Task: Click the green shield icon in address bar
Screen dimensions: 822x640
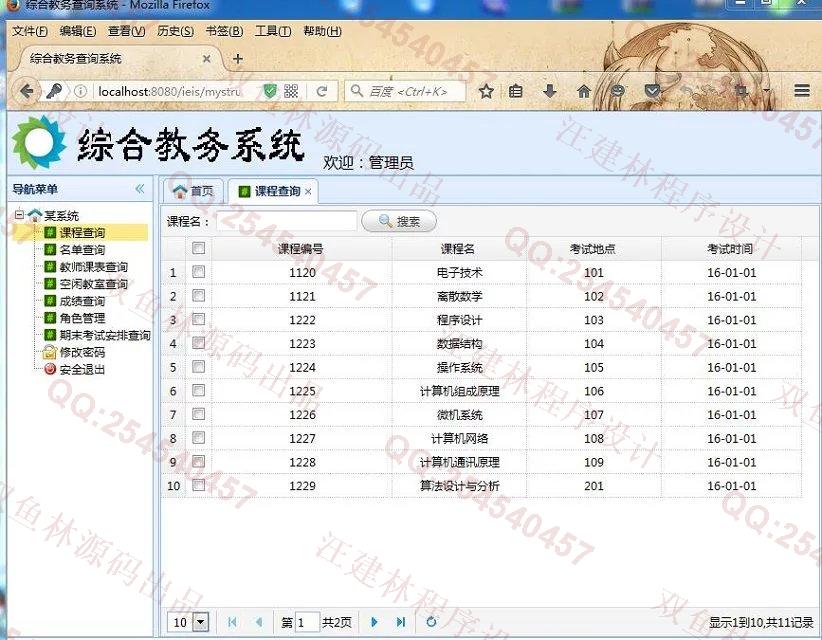Action: [269, 91]
